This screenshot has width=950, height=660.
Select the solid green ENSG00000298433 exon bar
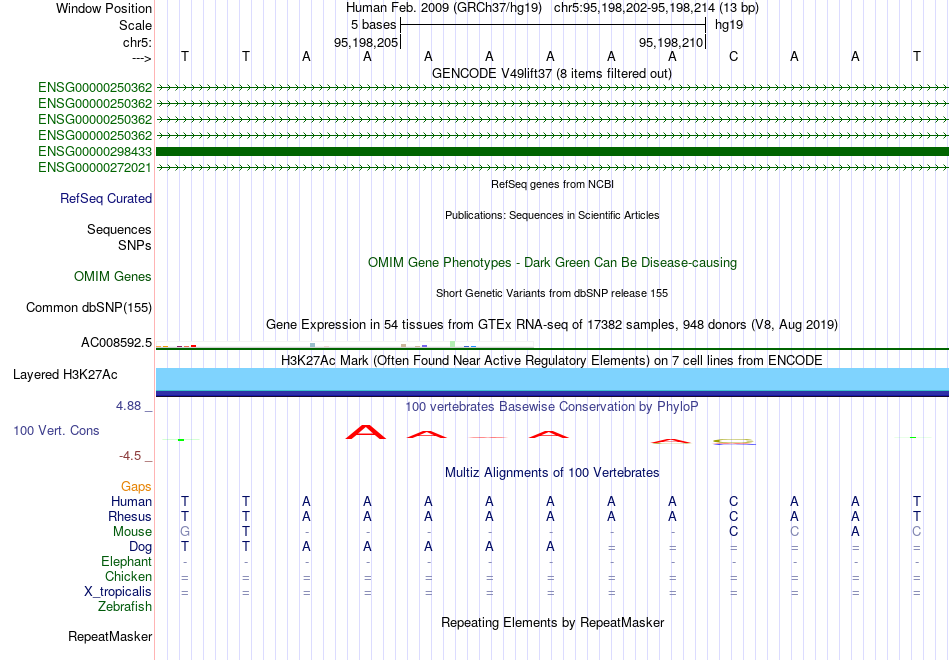tap(553, 152)
